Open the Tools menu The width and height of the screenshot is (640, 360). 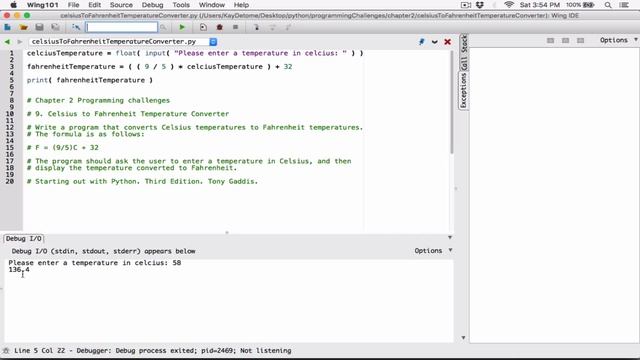click(181, 5)
